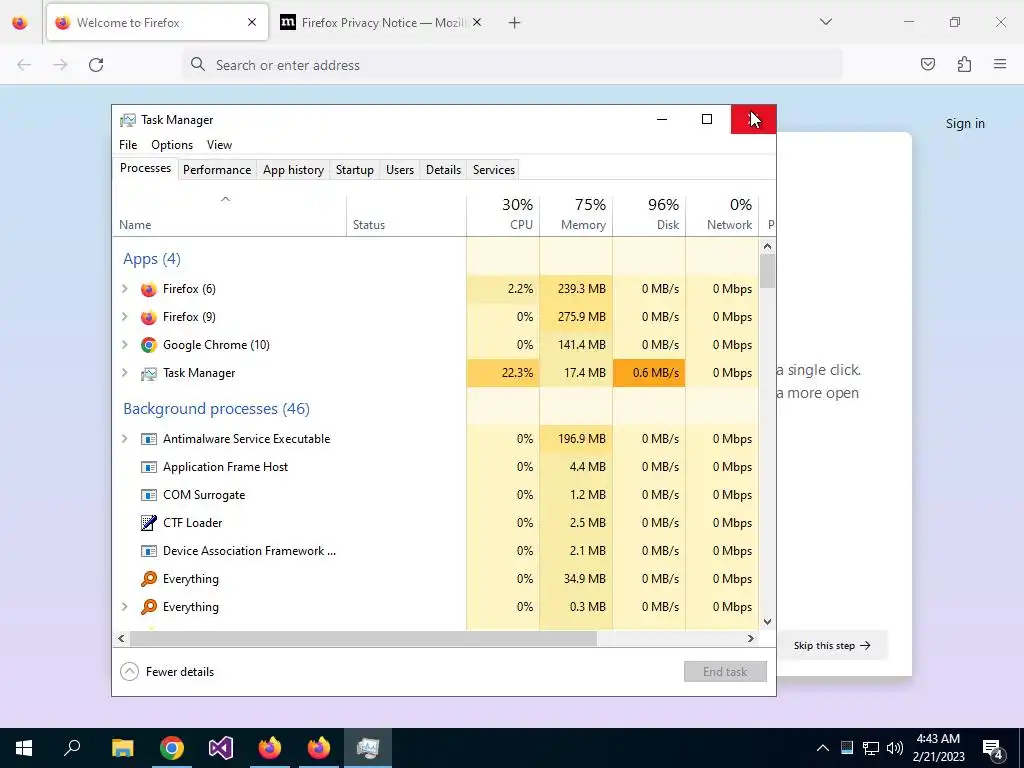Select the 275.9 MB memory cell
1024x768 pixels.
coord(576,317)
